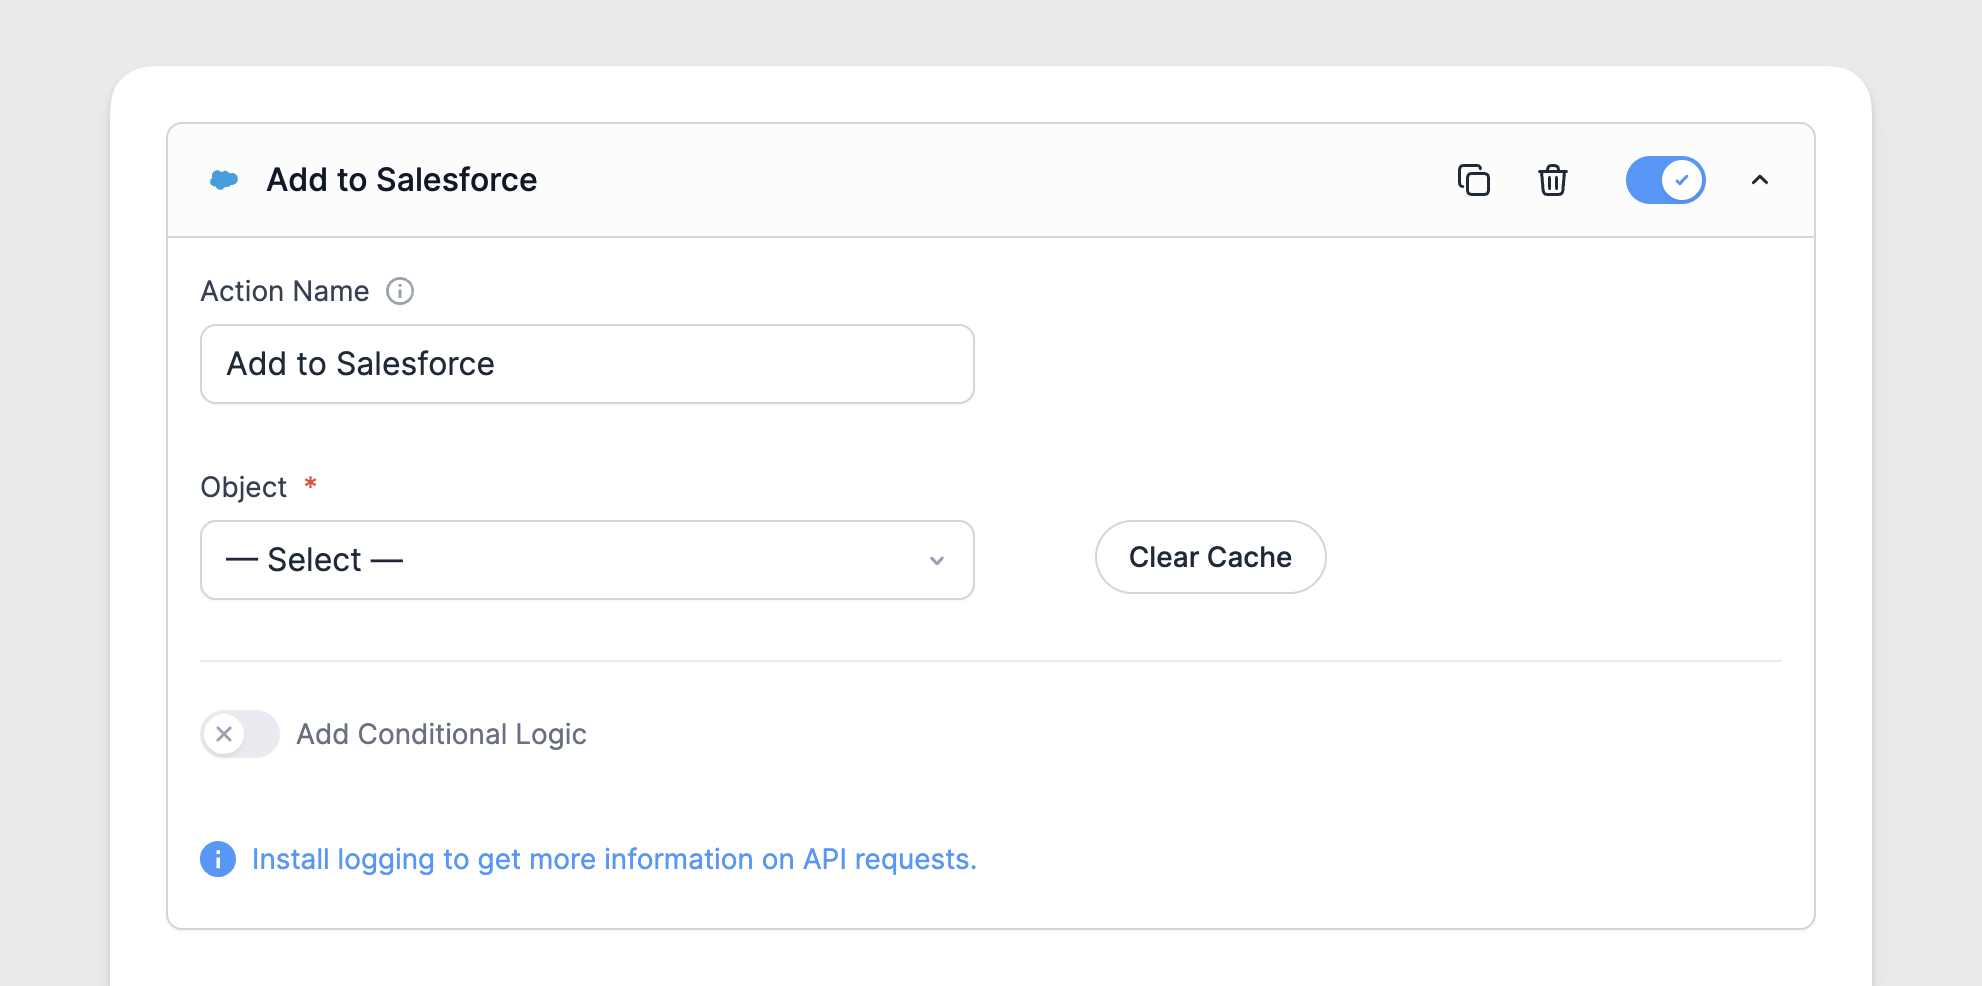The image size is (1982, 986).
Task: Click the 'Add to Salesforce' header title
Action: (x=402, y=180)
